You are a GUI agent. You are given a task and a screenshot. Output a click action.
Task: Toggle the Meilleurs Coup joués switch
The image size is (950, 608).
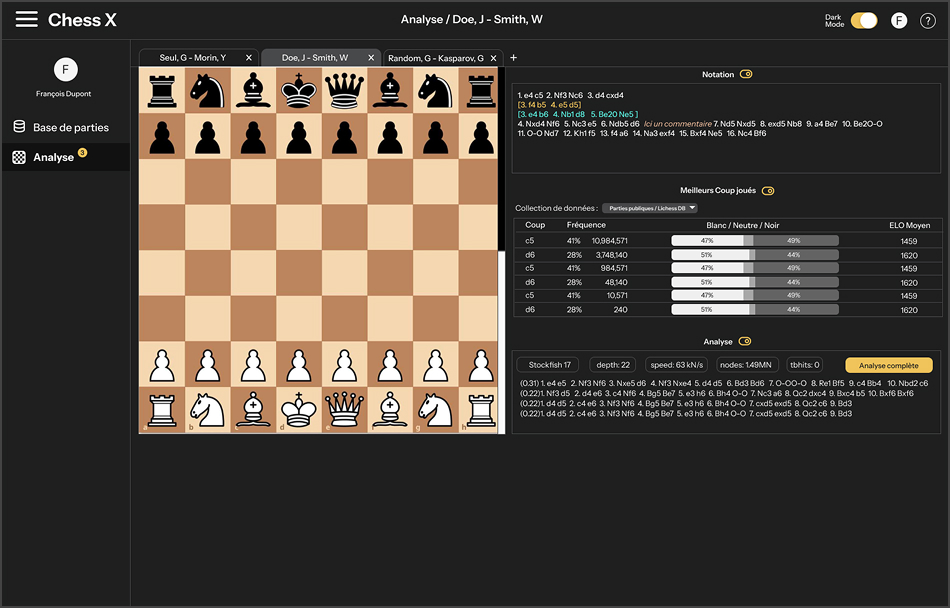click(x=768, y=191)
